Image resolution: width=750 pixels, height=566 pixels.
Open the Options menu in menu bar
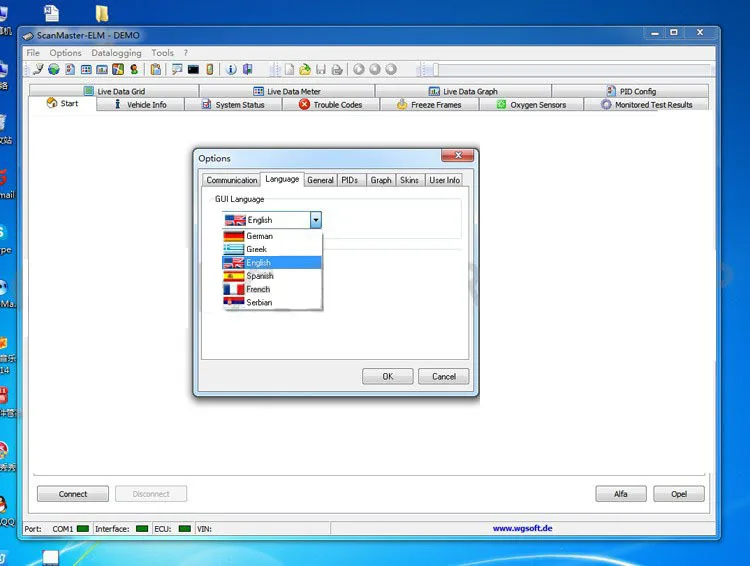tap(66, 53)
